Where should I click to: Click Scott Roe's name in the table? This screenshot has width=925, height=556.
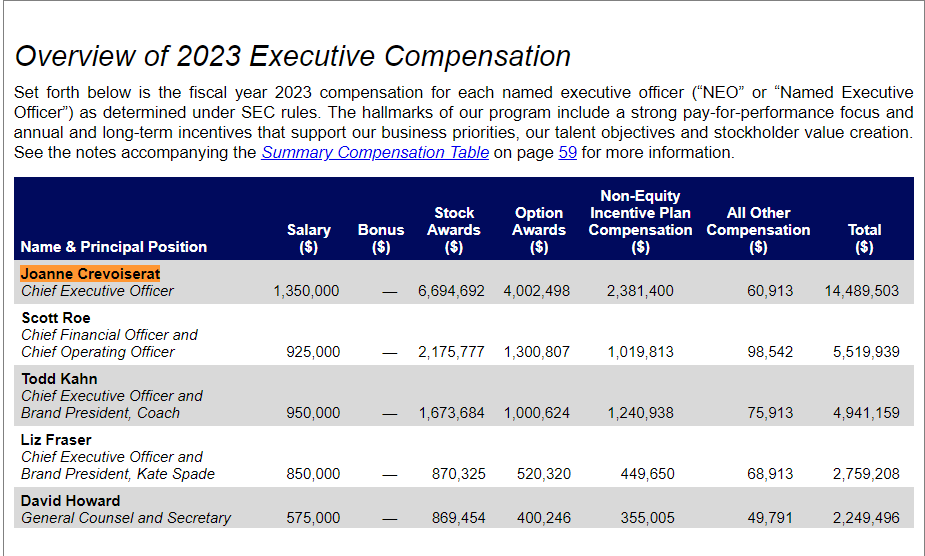[56, 318]
